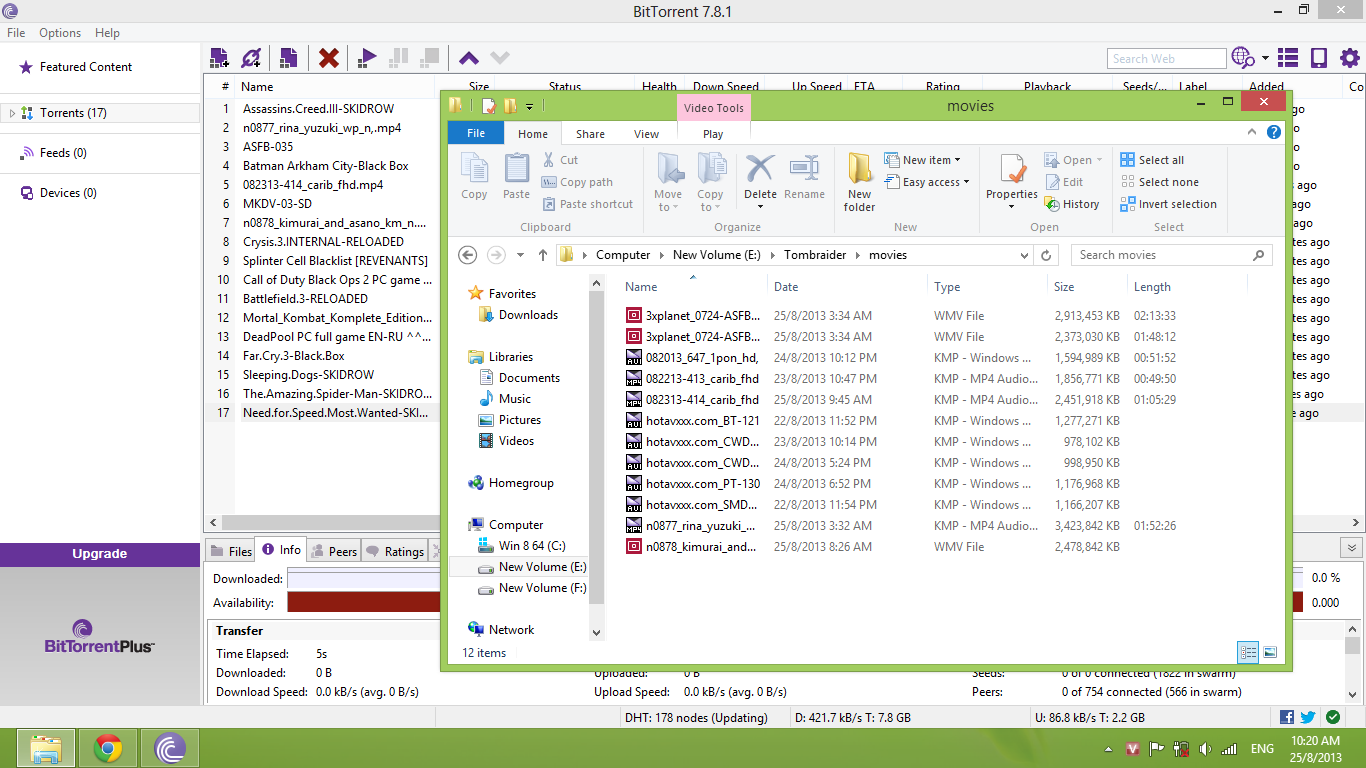Open the Share ribbon tab in Explorer

590,134
